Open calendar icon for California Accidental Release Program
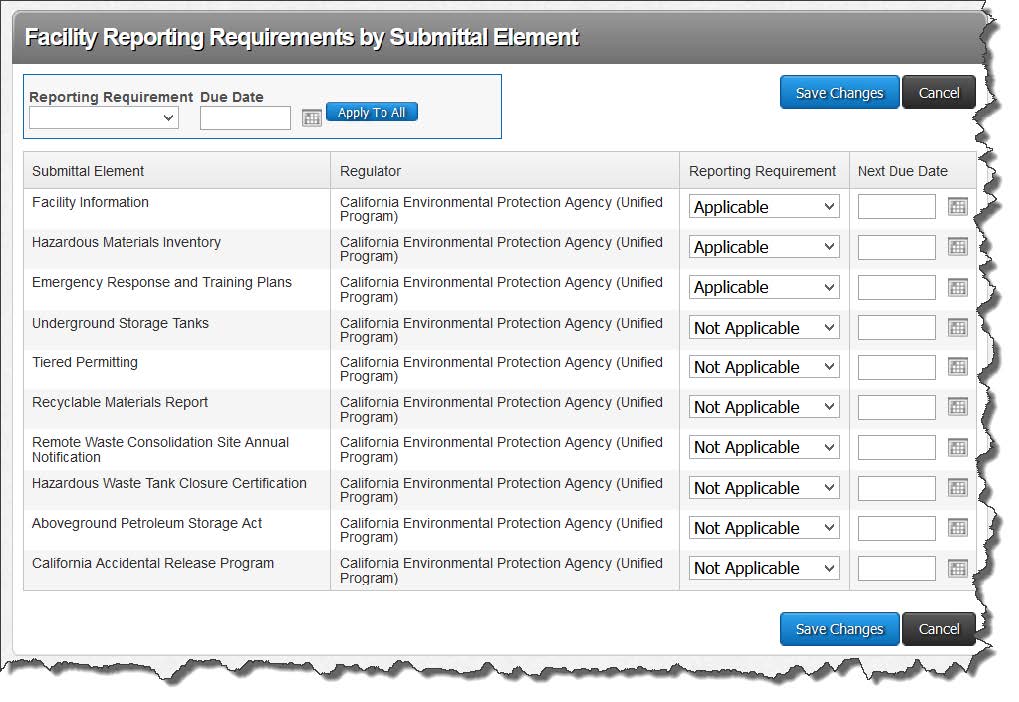The height and width of the screenshot is (702, 1019). tap(957, 569)
